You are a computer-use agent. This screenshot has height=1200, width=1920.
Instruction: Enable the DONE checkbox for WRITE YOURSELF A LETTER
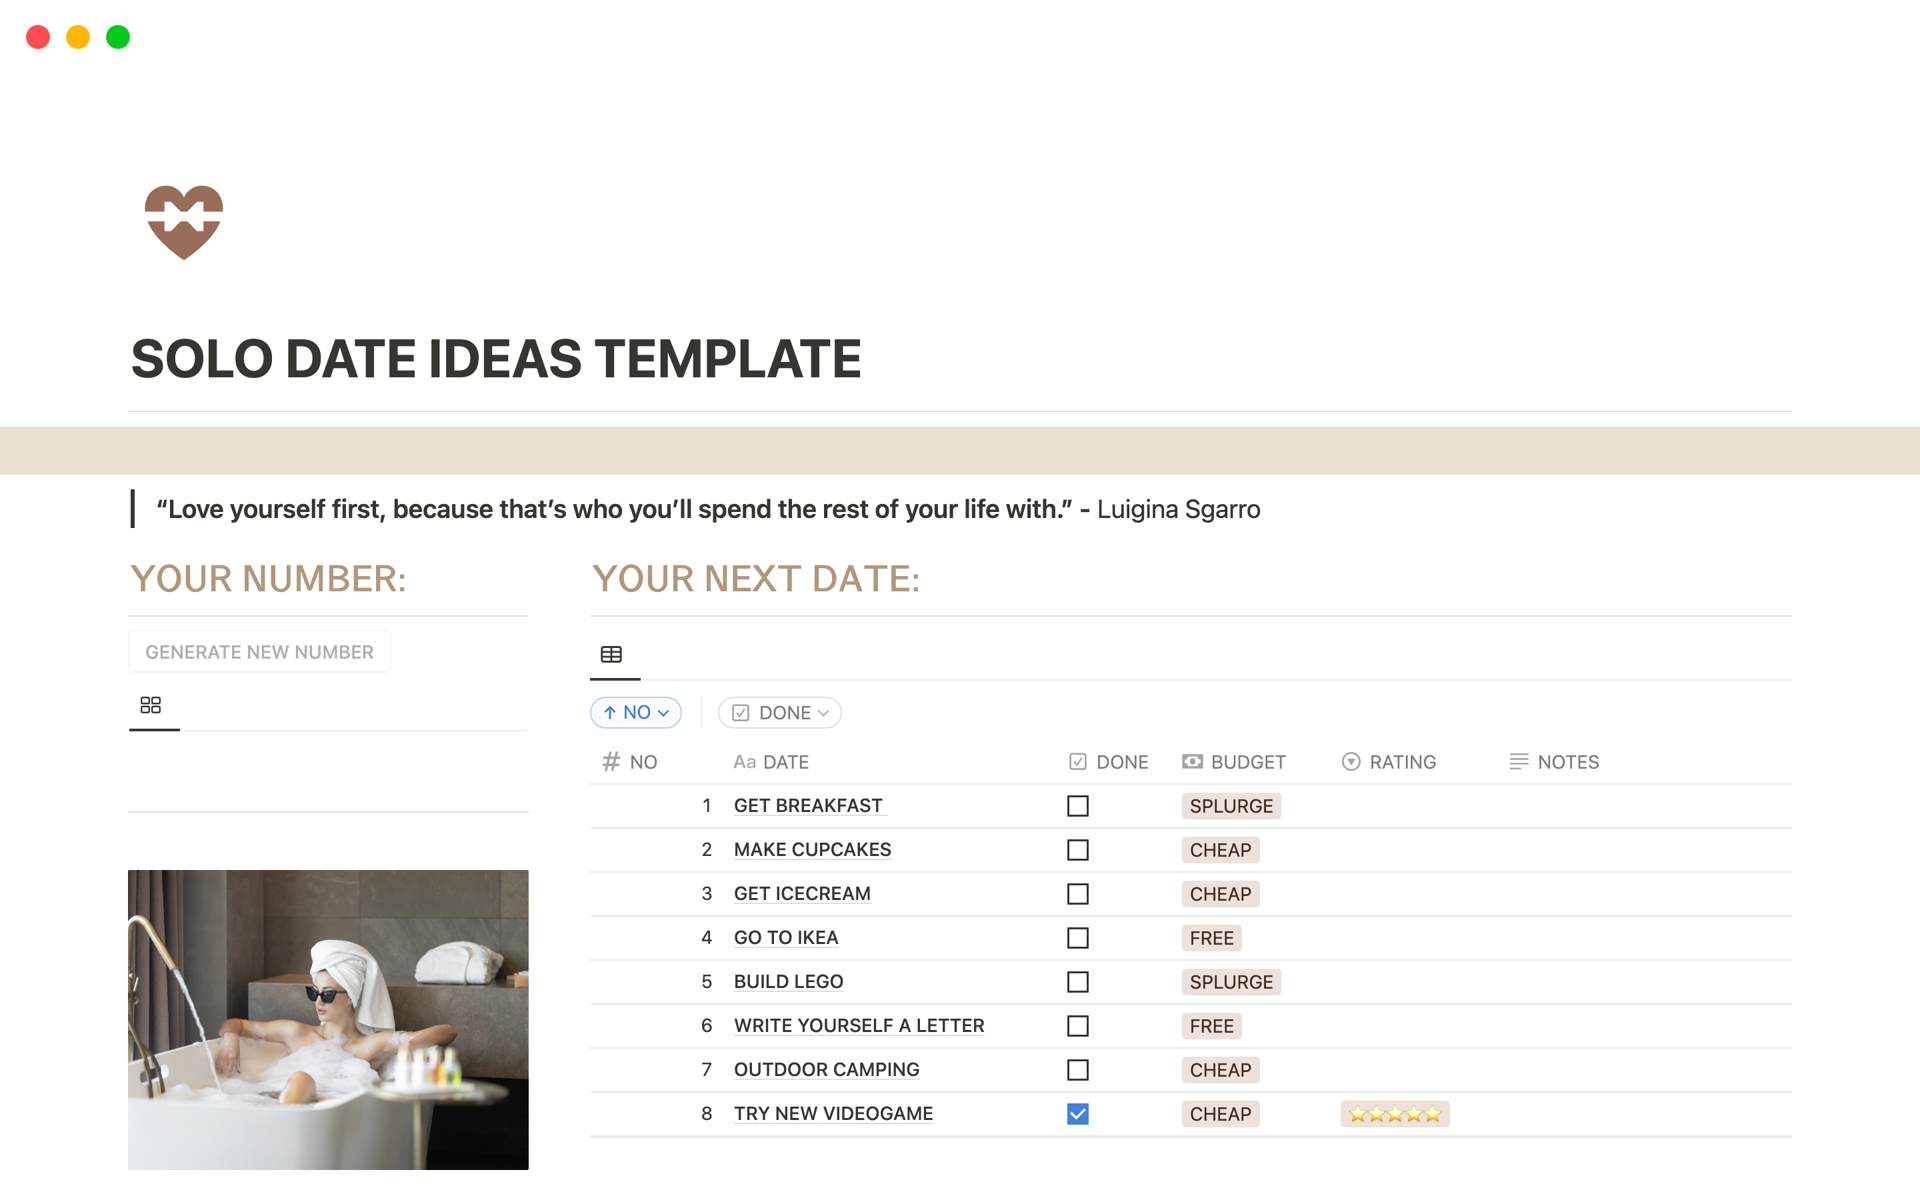(x=1078, y=1024)
